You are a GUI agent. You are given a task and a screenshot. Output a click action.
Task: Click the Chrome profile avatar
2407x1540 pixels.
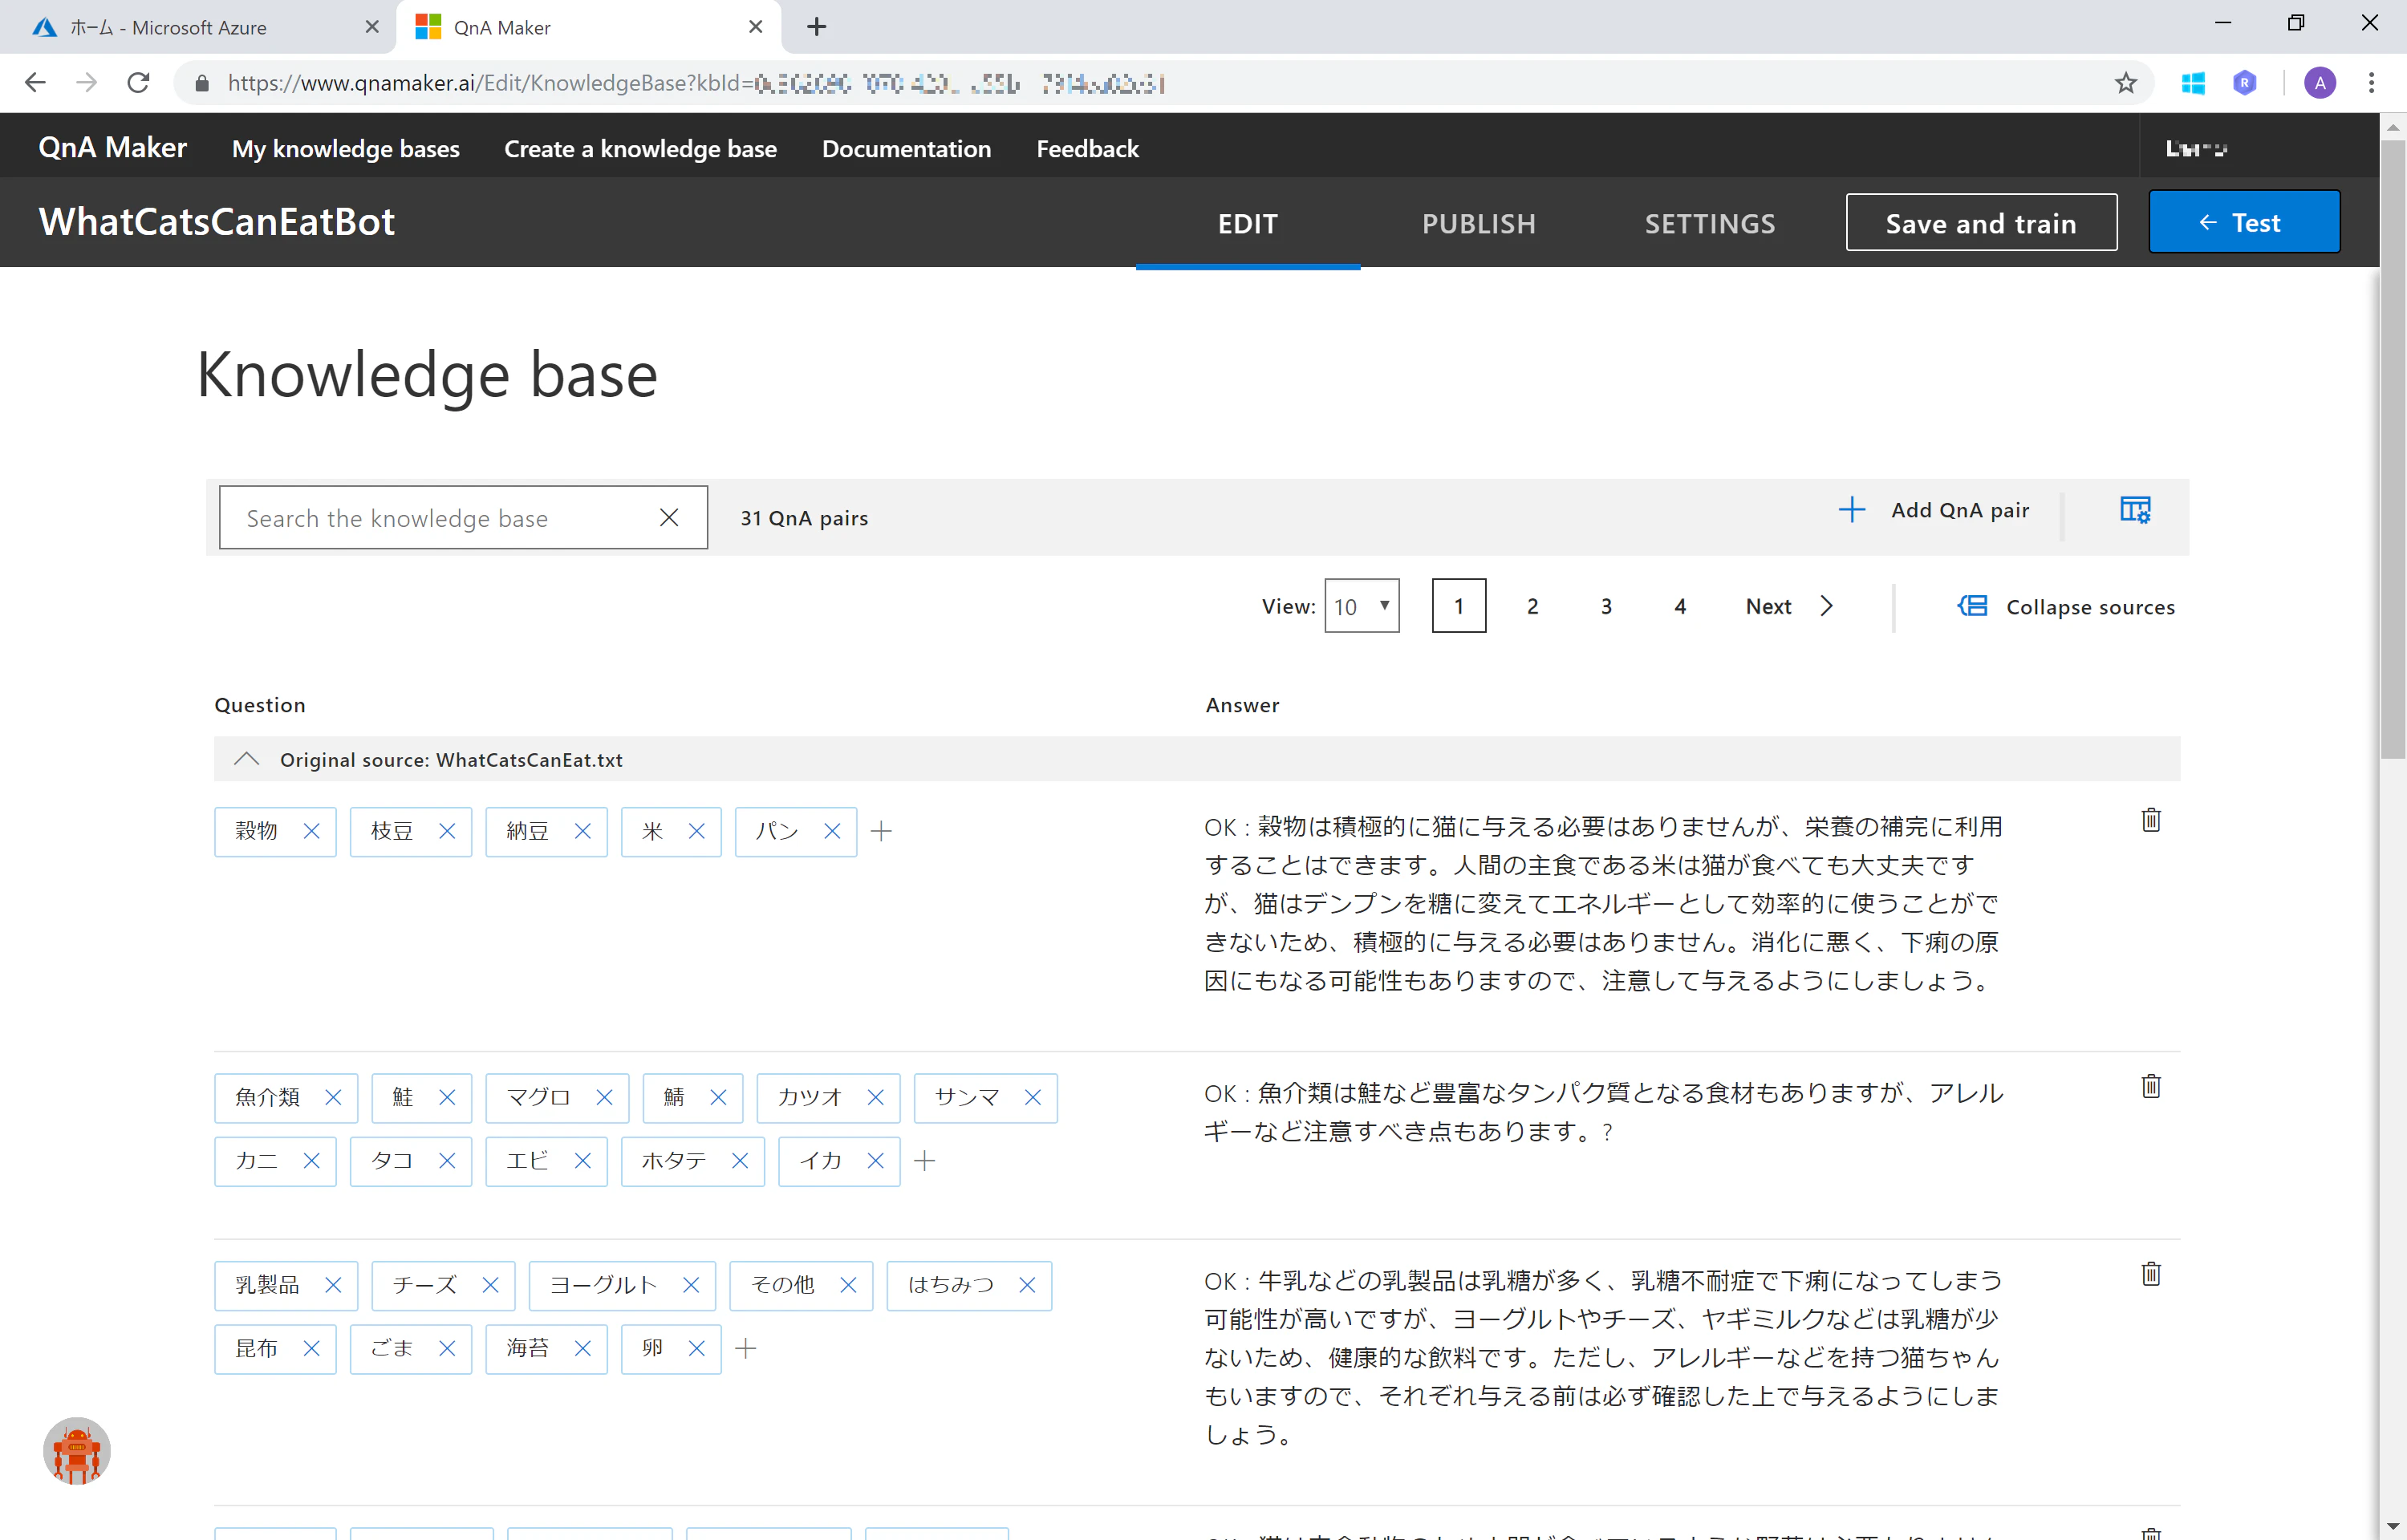tap(2320, 83)
